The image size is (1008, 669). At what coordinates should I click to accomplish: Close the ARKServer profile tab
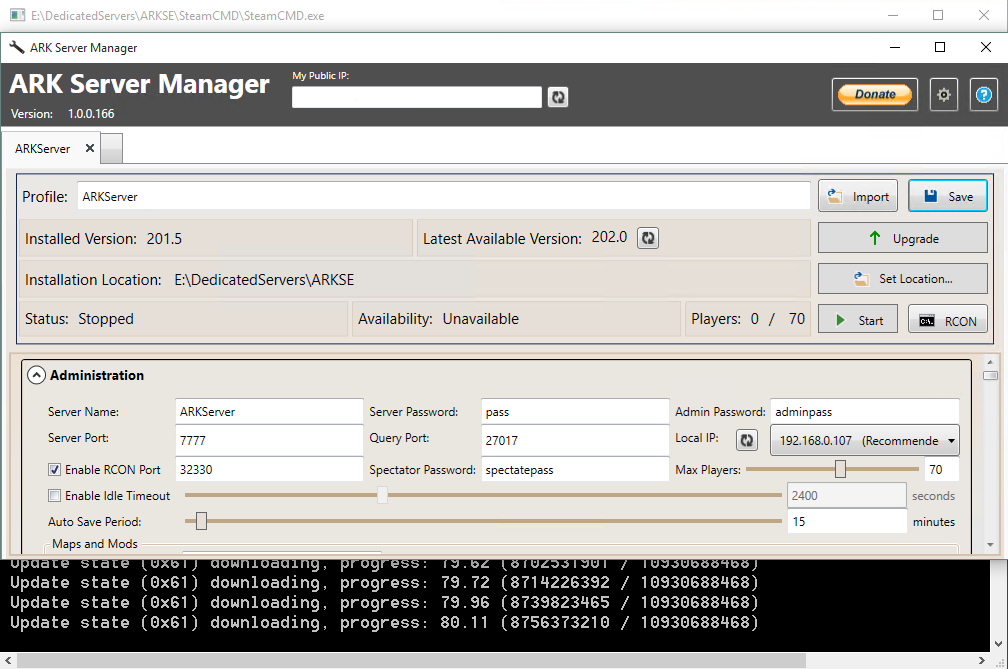90,148
